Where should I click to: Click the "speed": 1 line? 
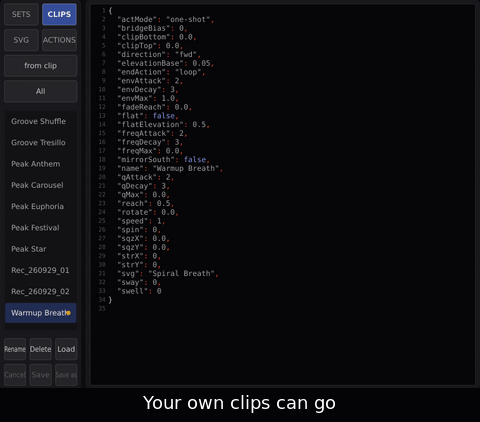click(x=141, y=221)
